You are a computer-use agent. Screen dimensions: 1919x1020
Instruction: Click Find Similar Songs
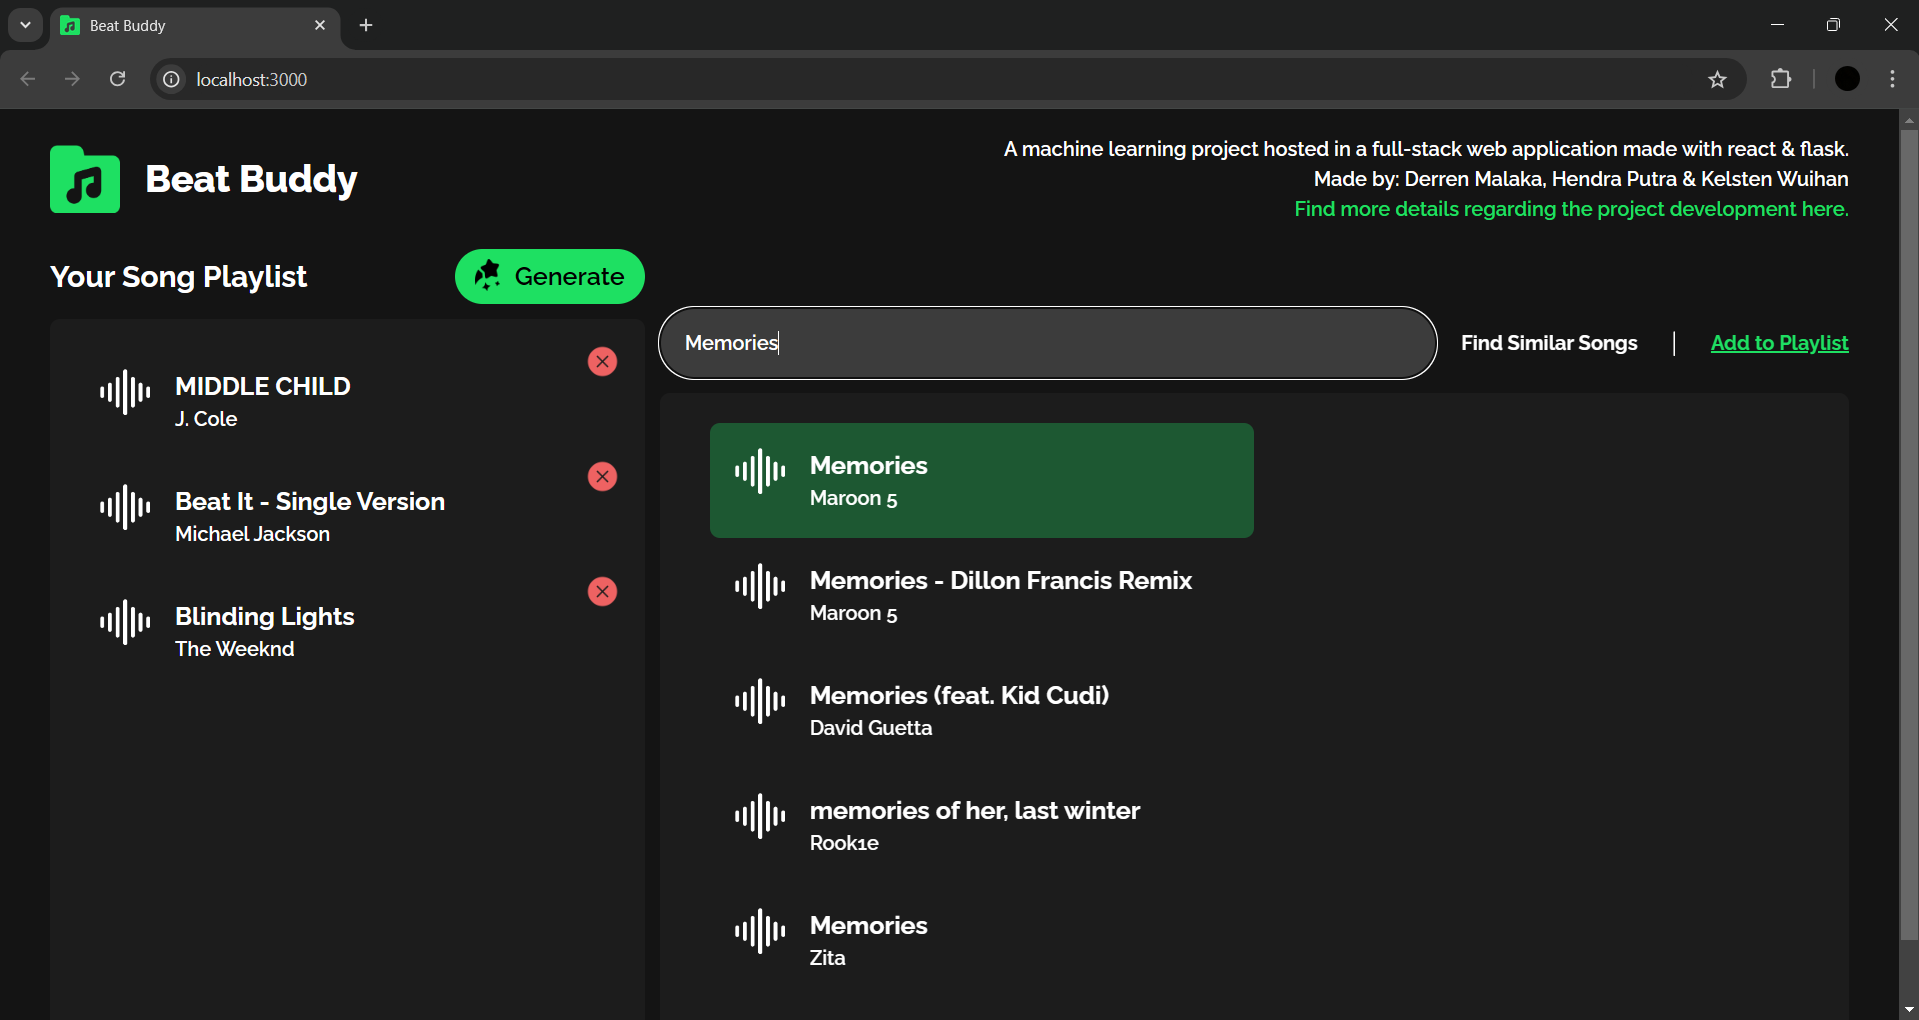(x=1548, y=343)
